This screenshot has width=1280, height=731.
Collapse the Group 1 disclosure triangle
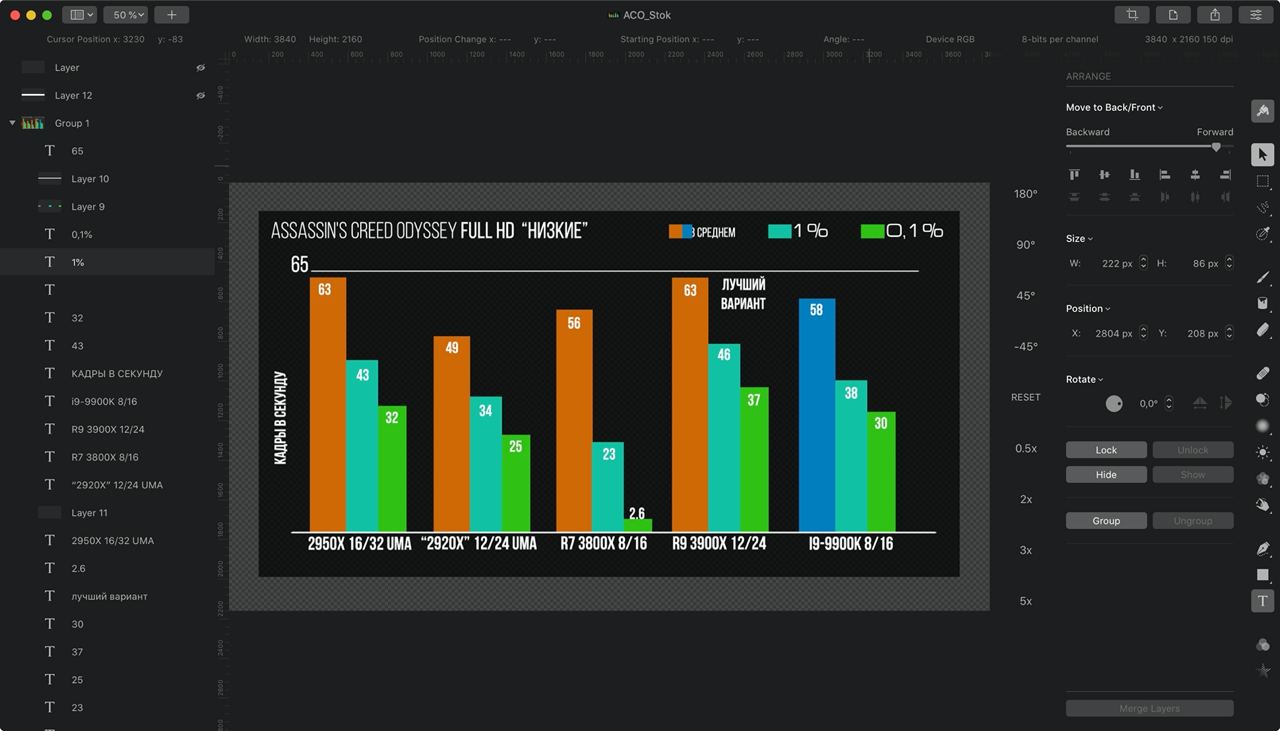pos(12,123)
